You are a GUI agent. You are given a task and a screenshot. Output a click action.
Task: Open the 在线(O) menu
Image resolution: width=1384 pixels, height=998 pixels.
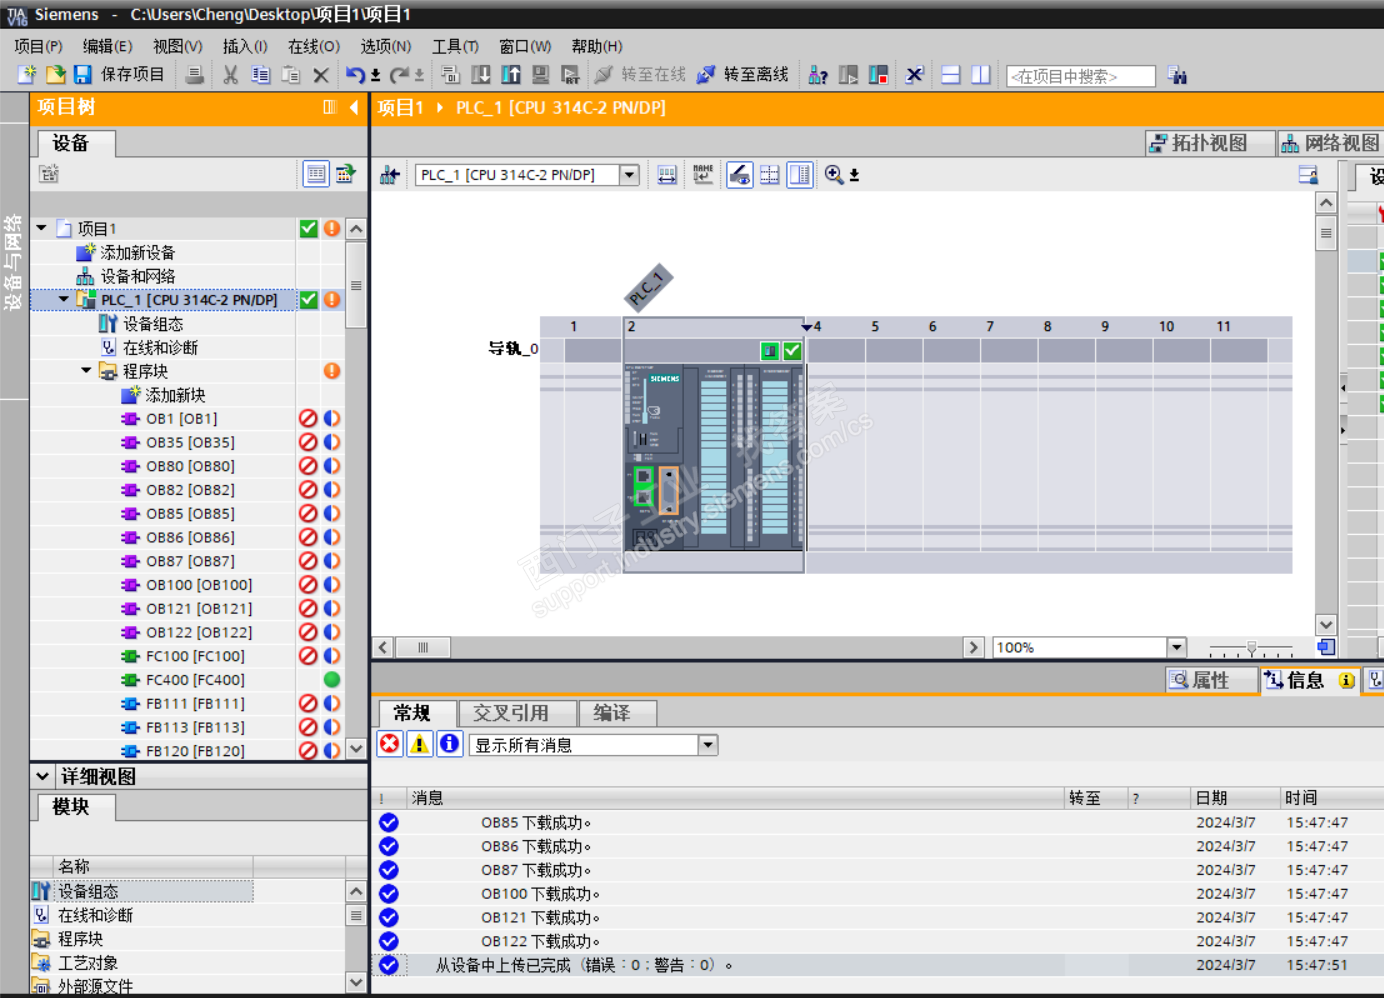point(313,46)
